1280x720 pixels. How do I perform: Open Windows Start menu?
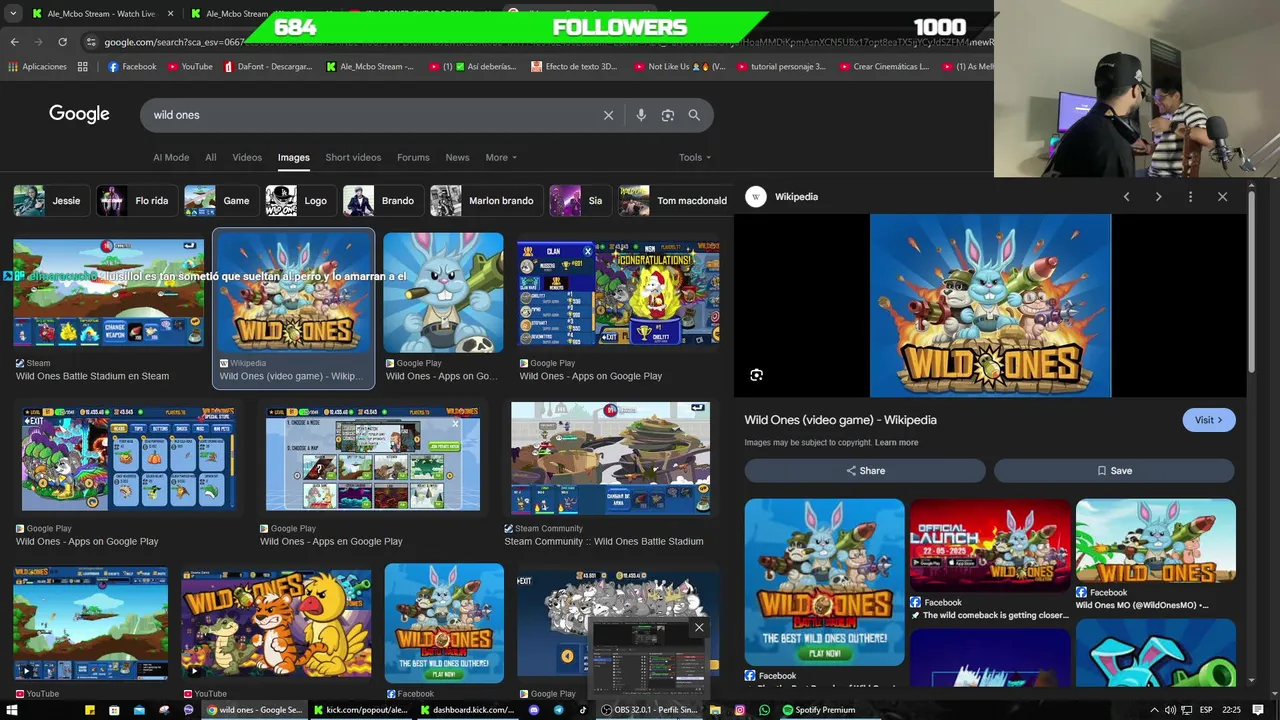[x=14, y=710]
